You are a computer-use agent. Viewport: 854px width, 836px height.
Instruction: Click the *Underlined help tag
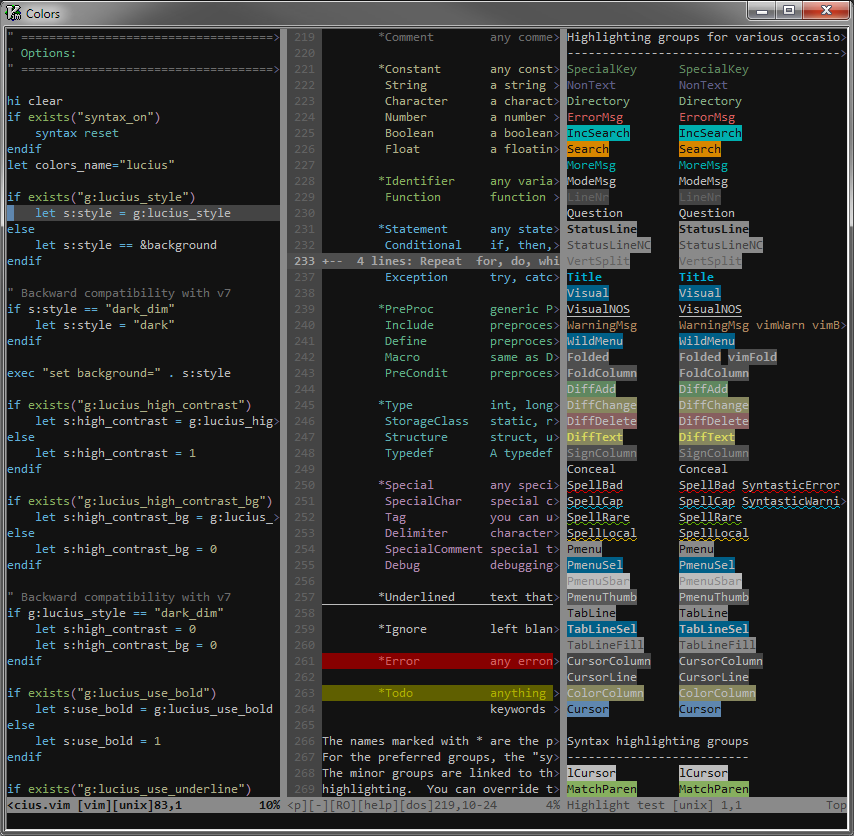pyautogui.click(x=416, y=597)
